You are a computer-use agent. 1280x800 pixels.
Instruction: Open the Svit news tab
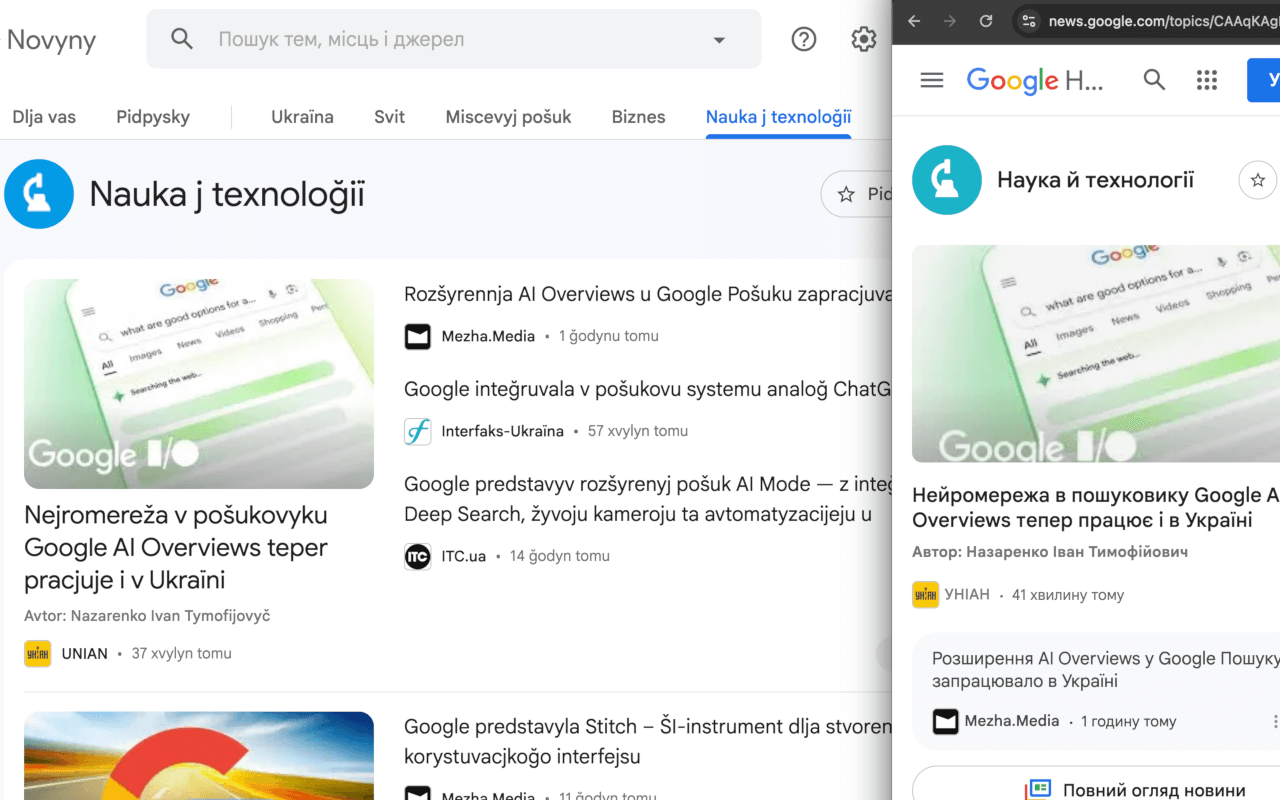pos(389,117)
